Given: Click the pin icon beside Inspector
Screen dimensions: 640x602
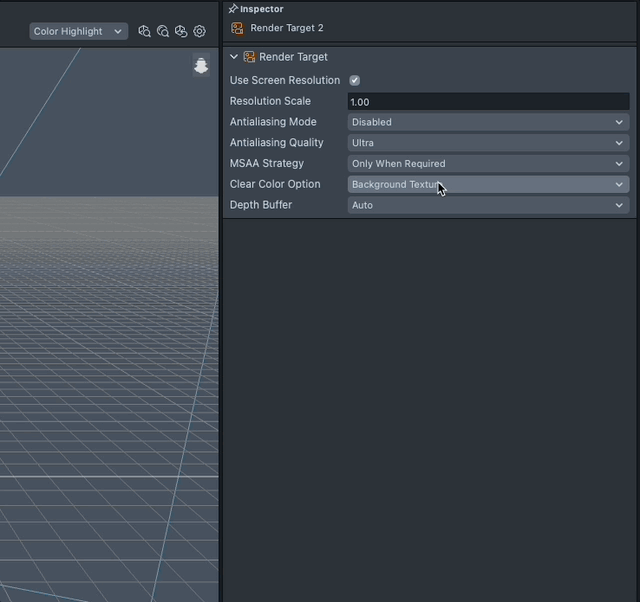Looking at the screenshot, I should pos(233,9).
